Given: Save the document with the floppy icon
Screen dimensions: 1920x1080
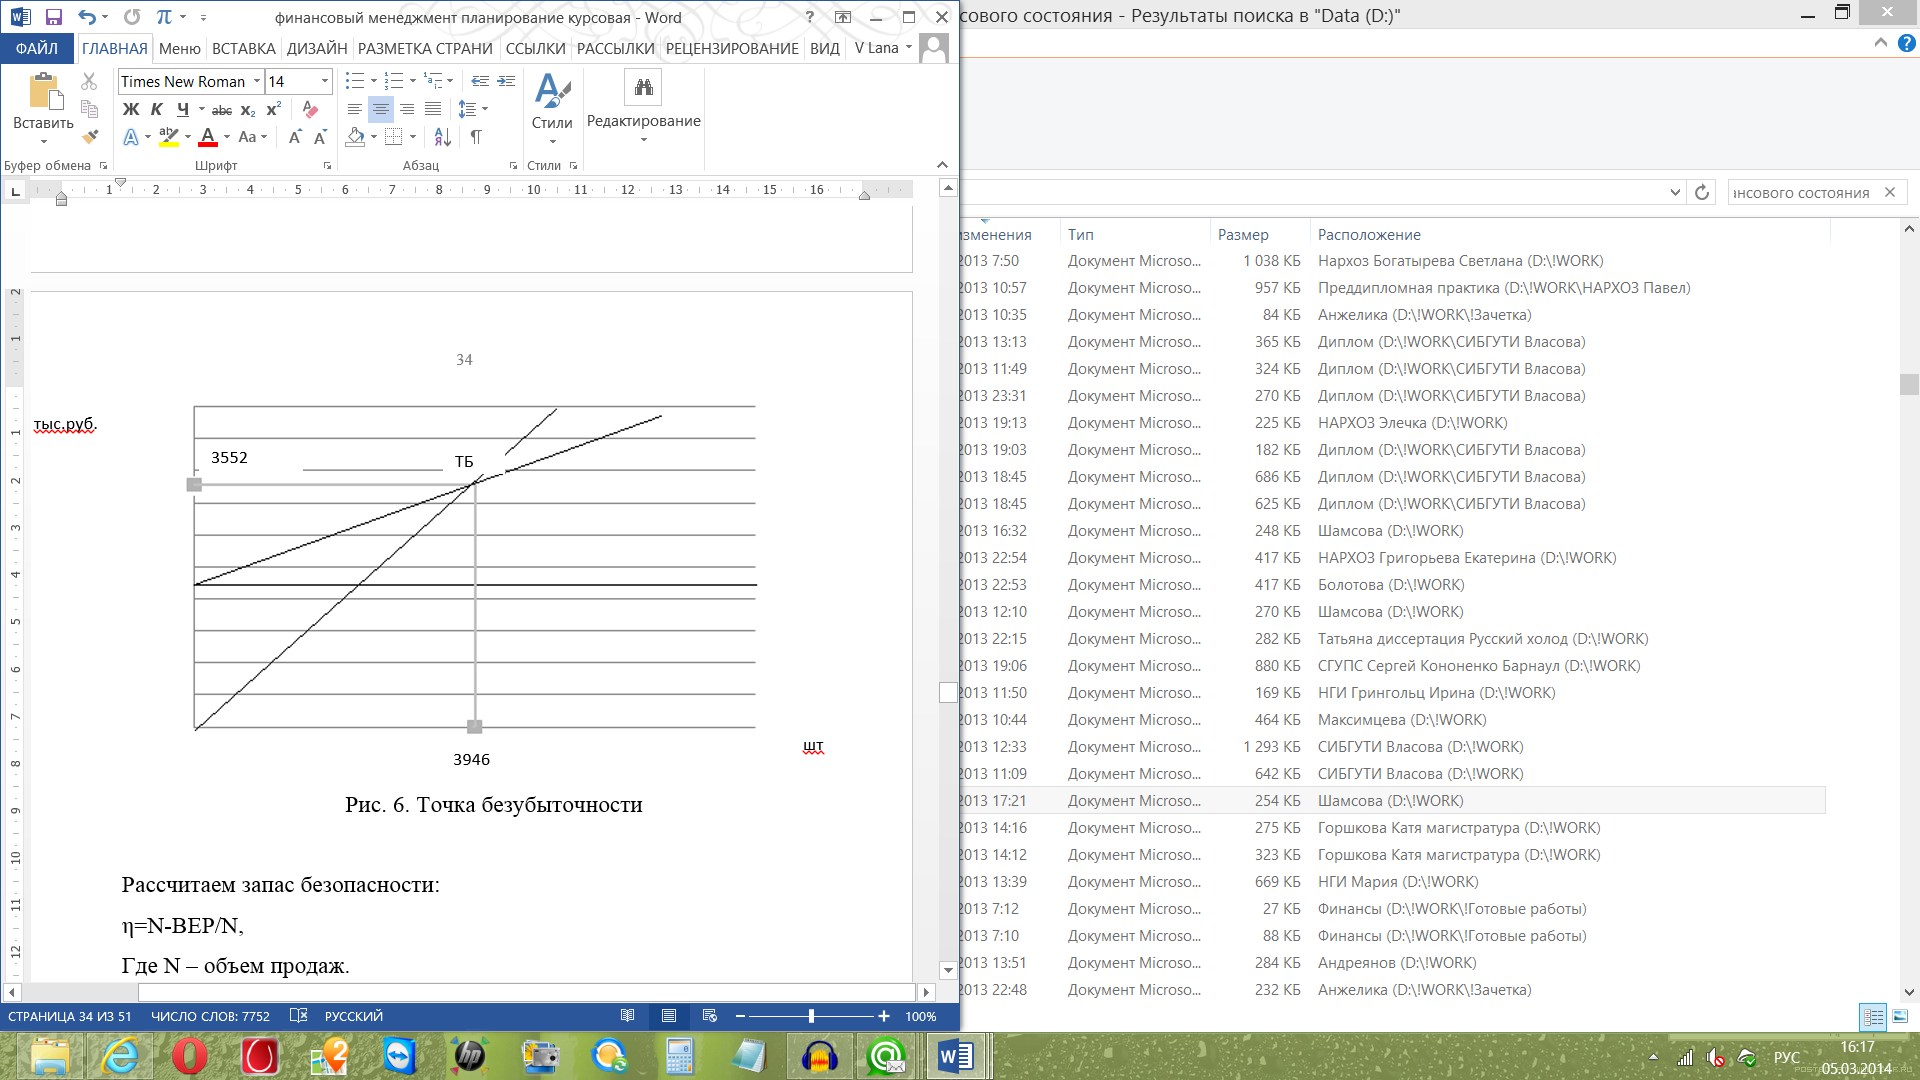Looking at the screenshot, I should (54, 17).
